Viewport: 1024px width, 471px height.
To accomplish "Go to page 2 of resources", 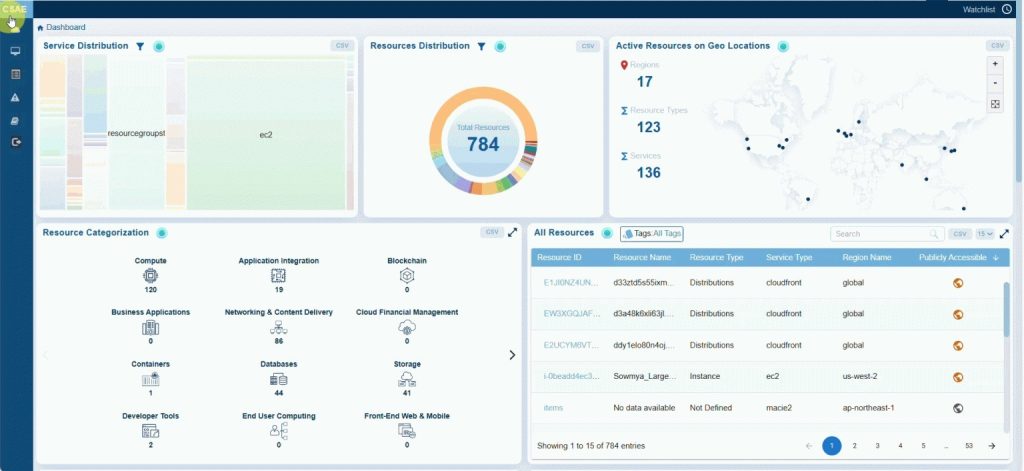I will pyautogui.click(x=854, y=445).
